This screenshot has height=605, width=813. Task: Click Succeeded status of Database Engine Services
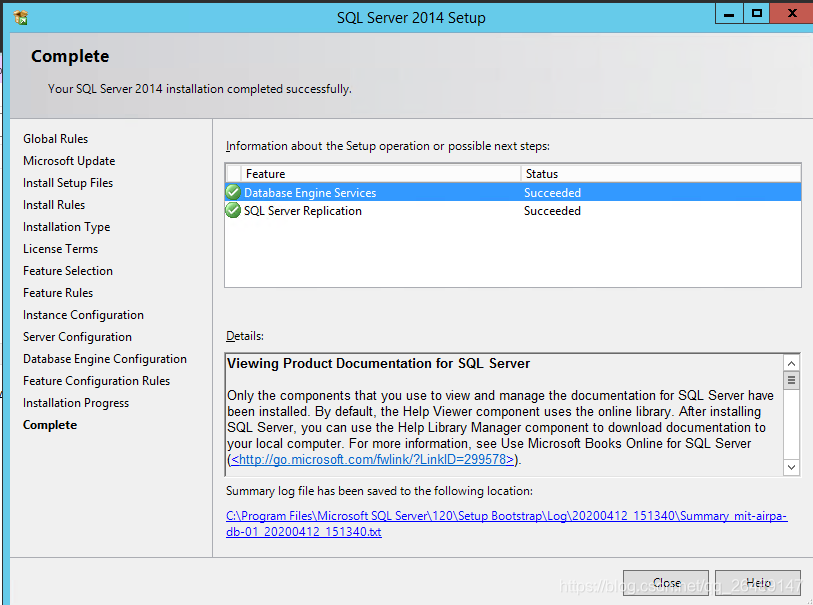click(552, 193)
